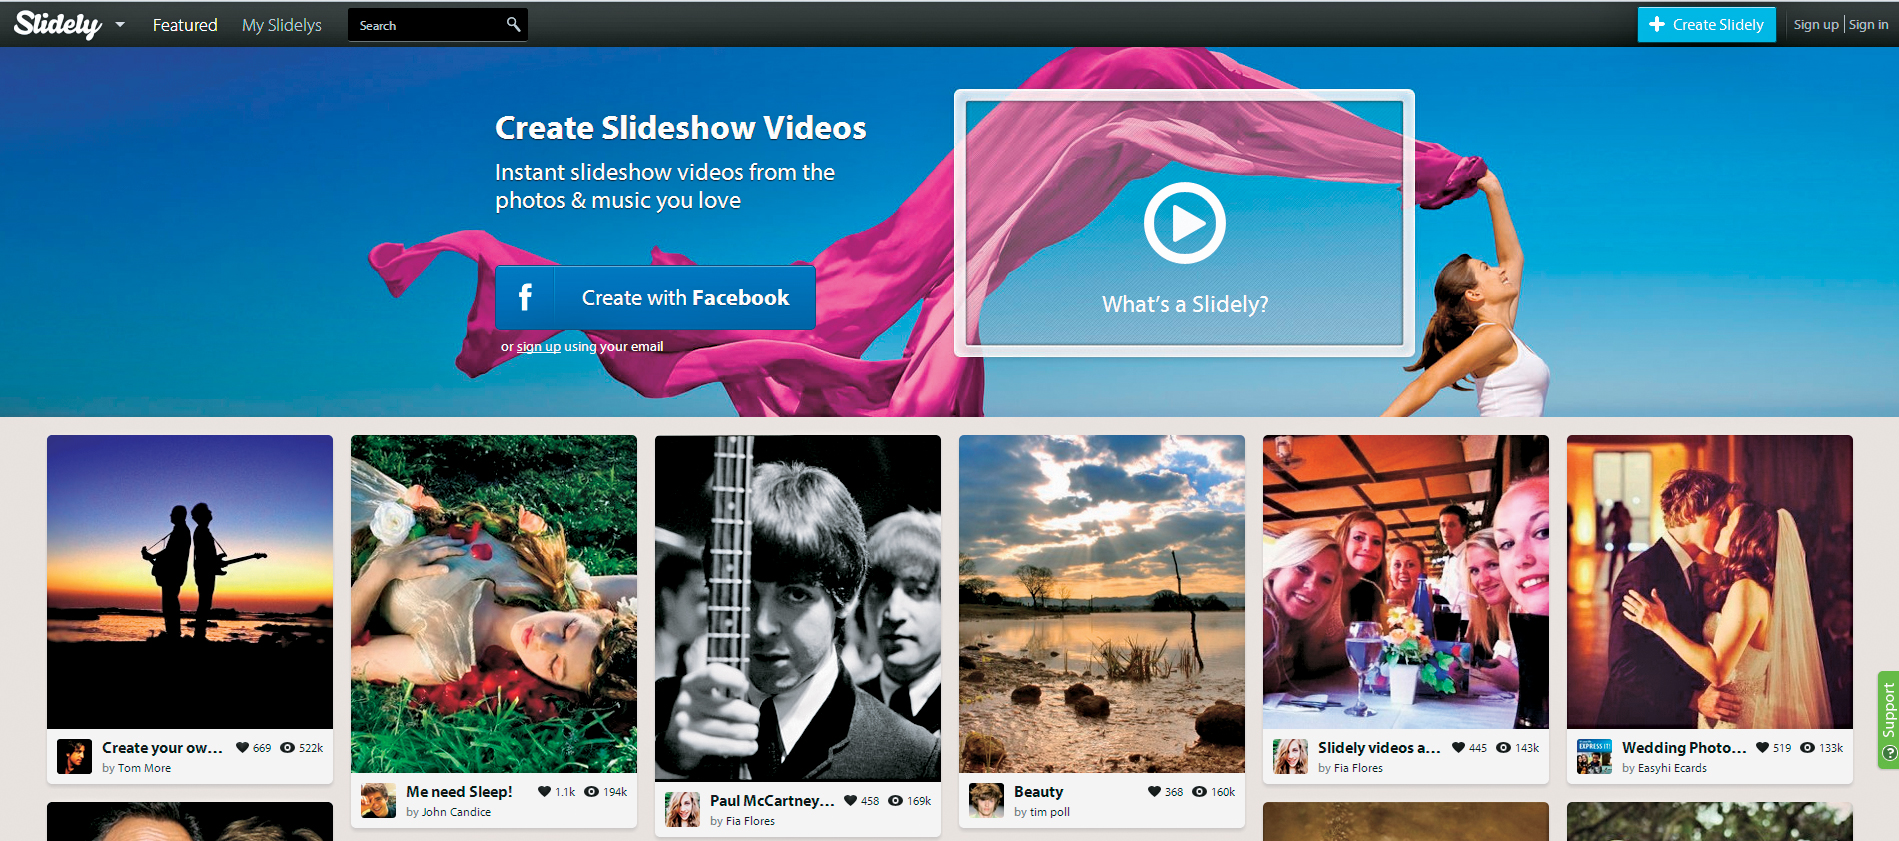Open the sunset guitar silhouette thumbnail

pyautogui.click(x=190, y=582)
